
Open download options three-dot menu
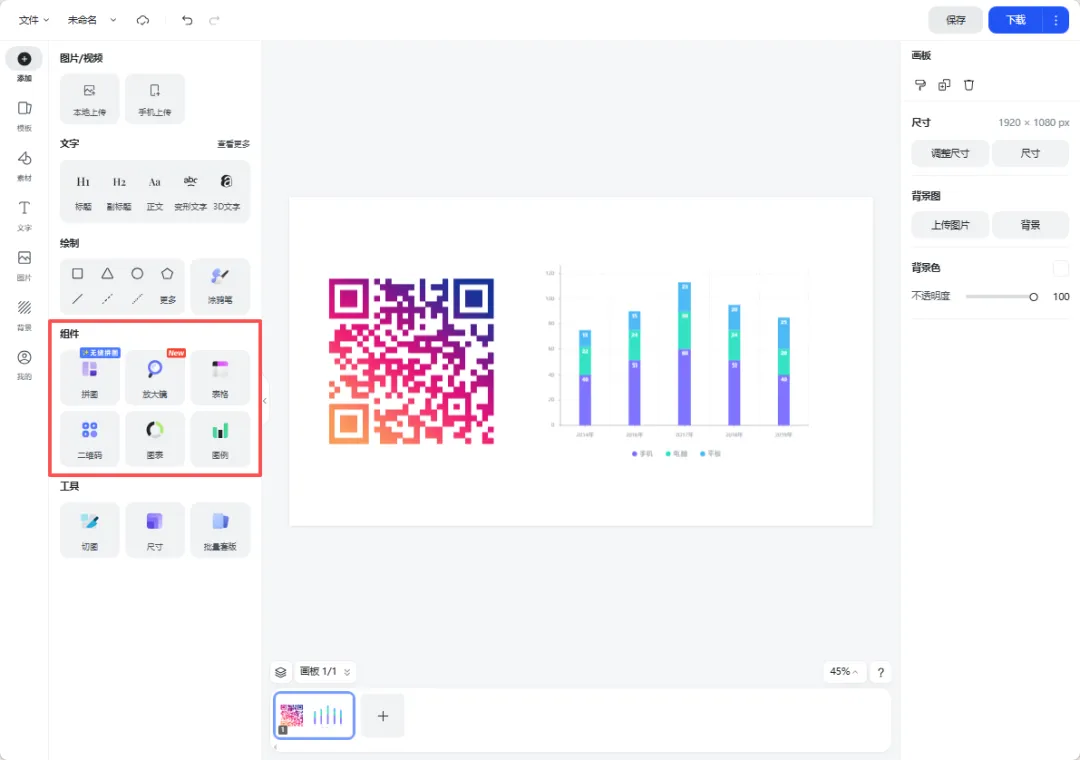(1056, 20)
